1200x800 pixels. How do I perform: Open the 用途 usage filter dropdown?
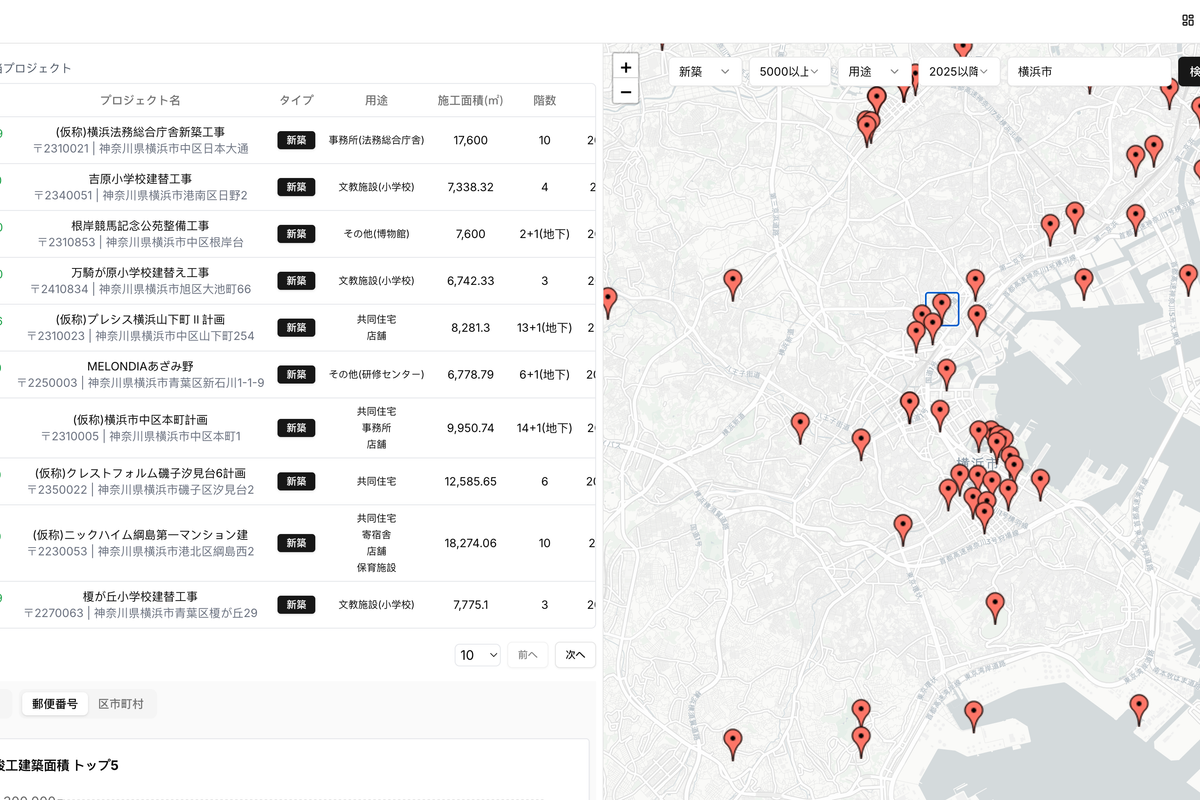(874, 71)
